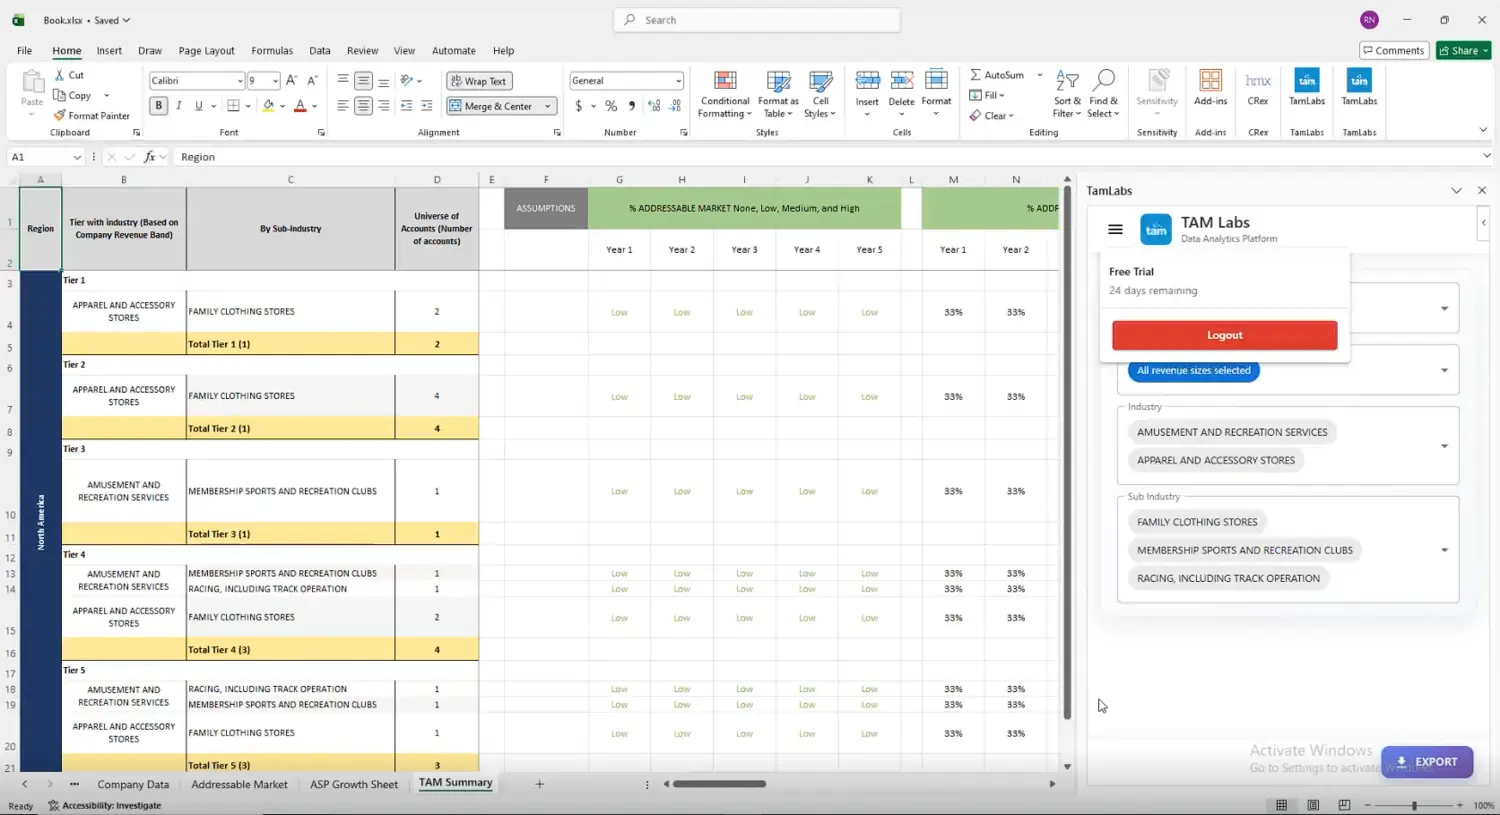Open the Sort & Filter menu
The height and width of the screenshot is (815, 1500).
[1067, 94]
